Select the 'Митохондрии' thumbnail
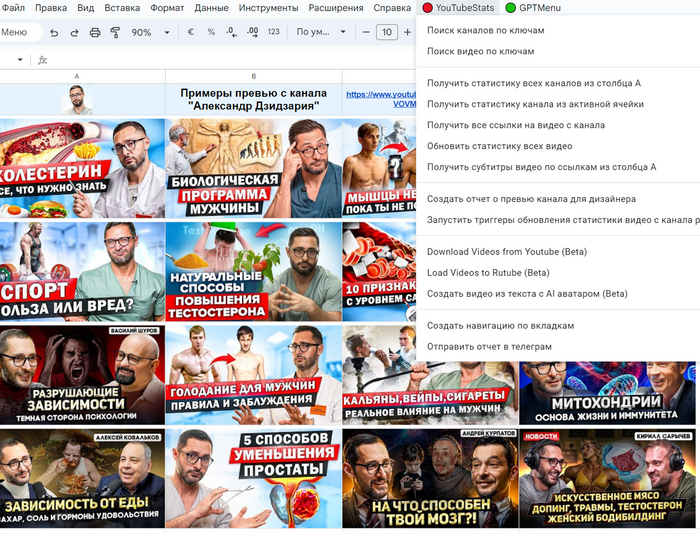This screenshot has width=700, height=533. coord(607,393)
